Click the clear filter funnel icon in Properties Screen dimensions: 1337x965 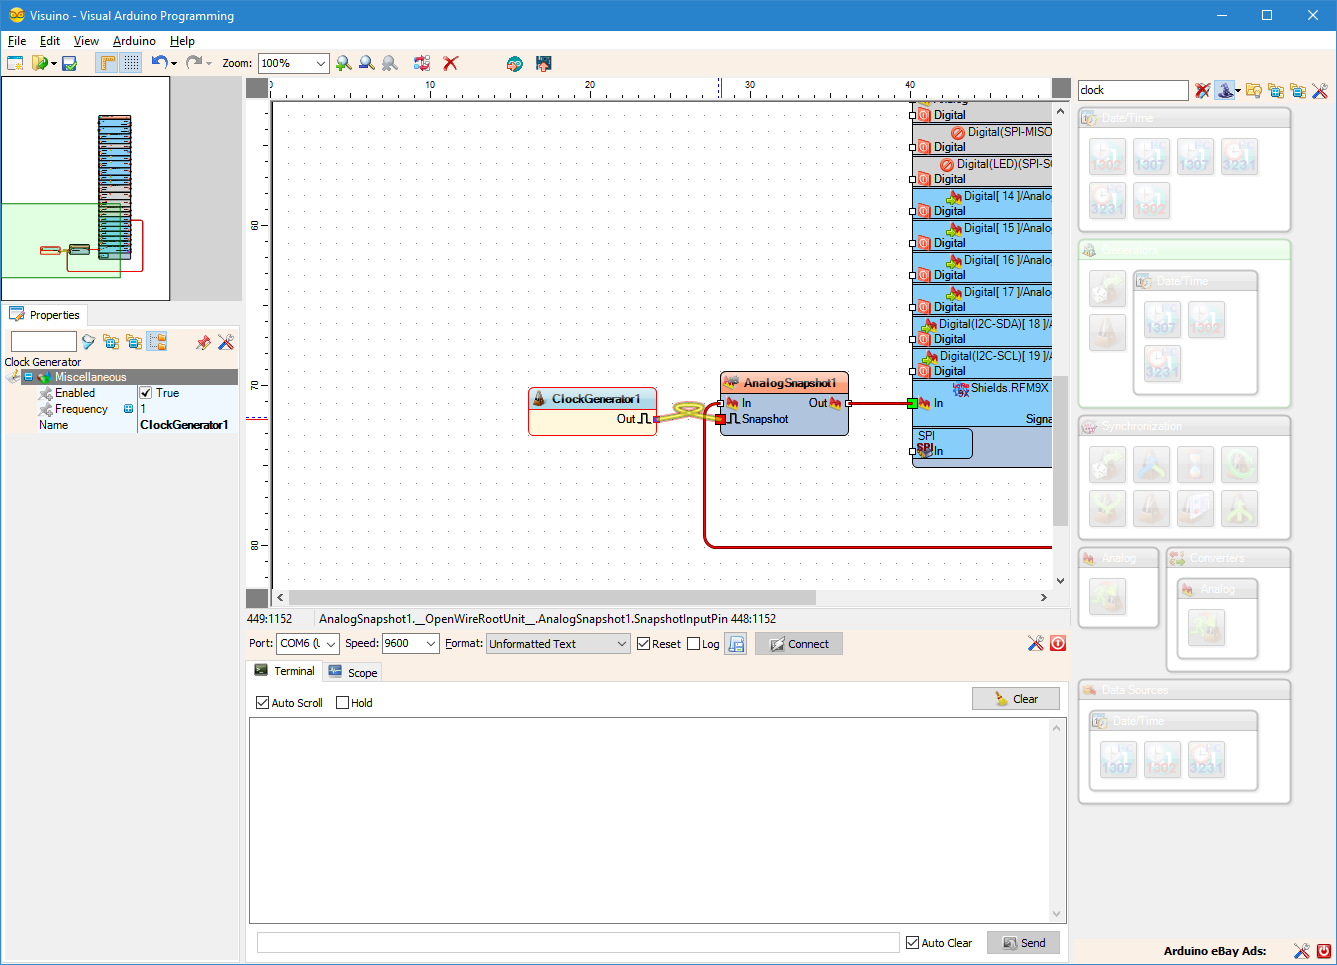[x=88, y=342]
